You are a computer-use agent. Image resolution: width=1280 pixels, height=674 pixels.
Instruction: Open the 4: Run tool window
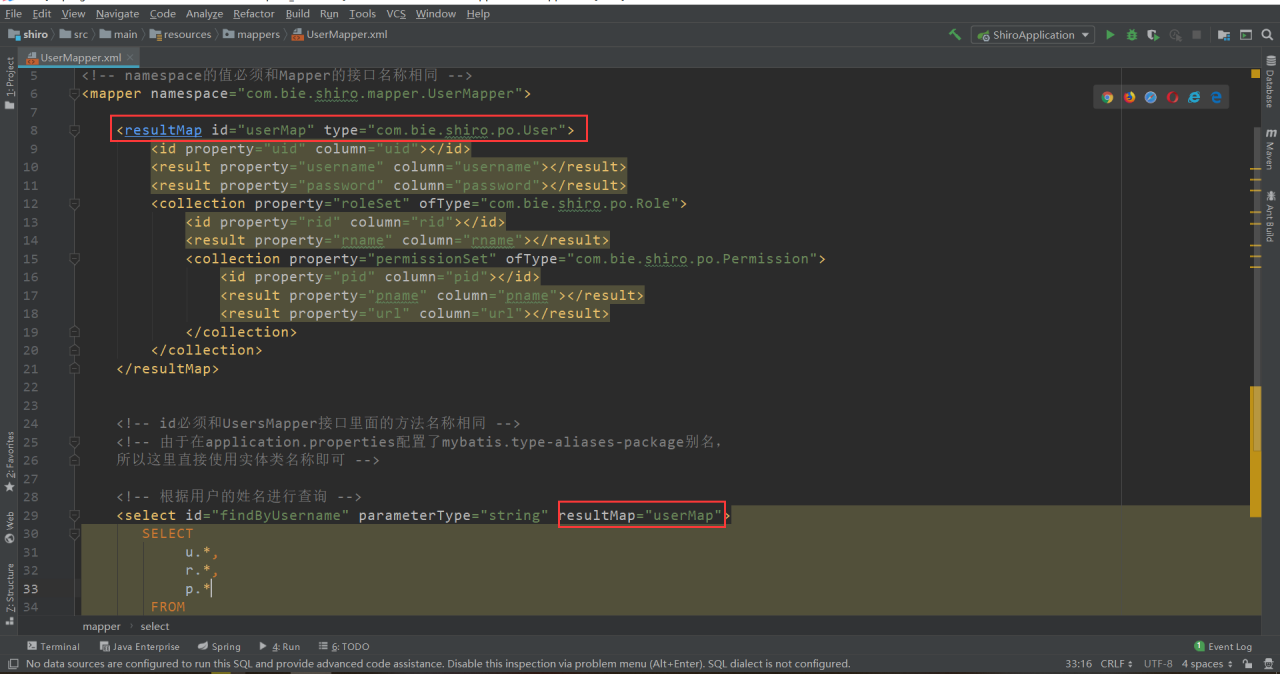(279, 647)
